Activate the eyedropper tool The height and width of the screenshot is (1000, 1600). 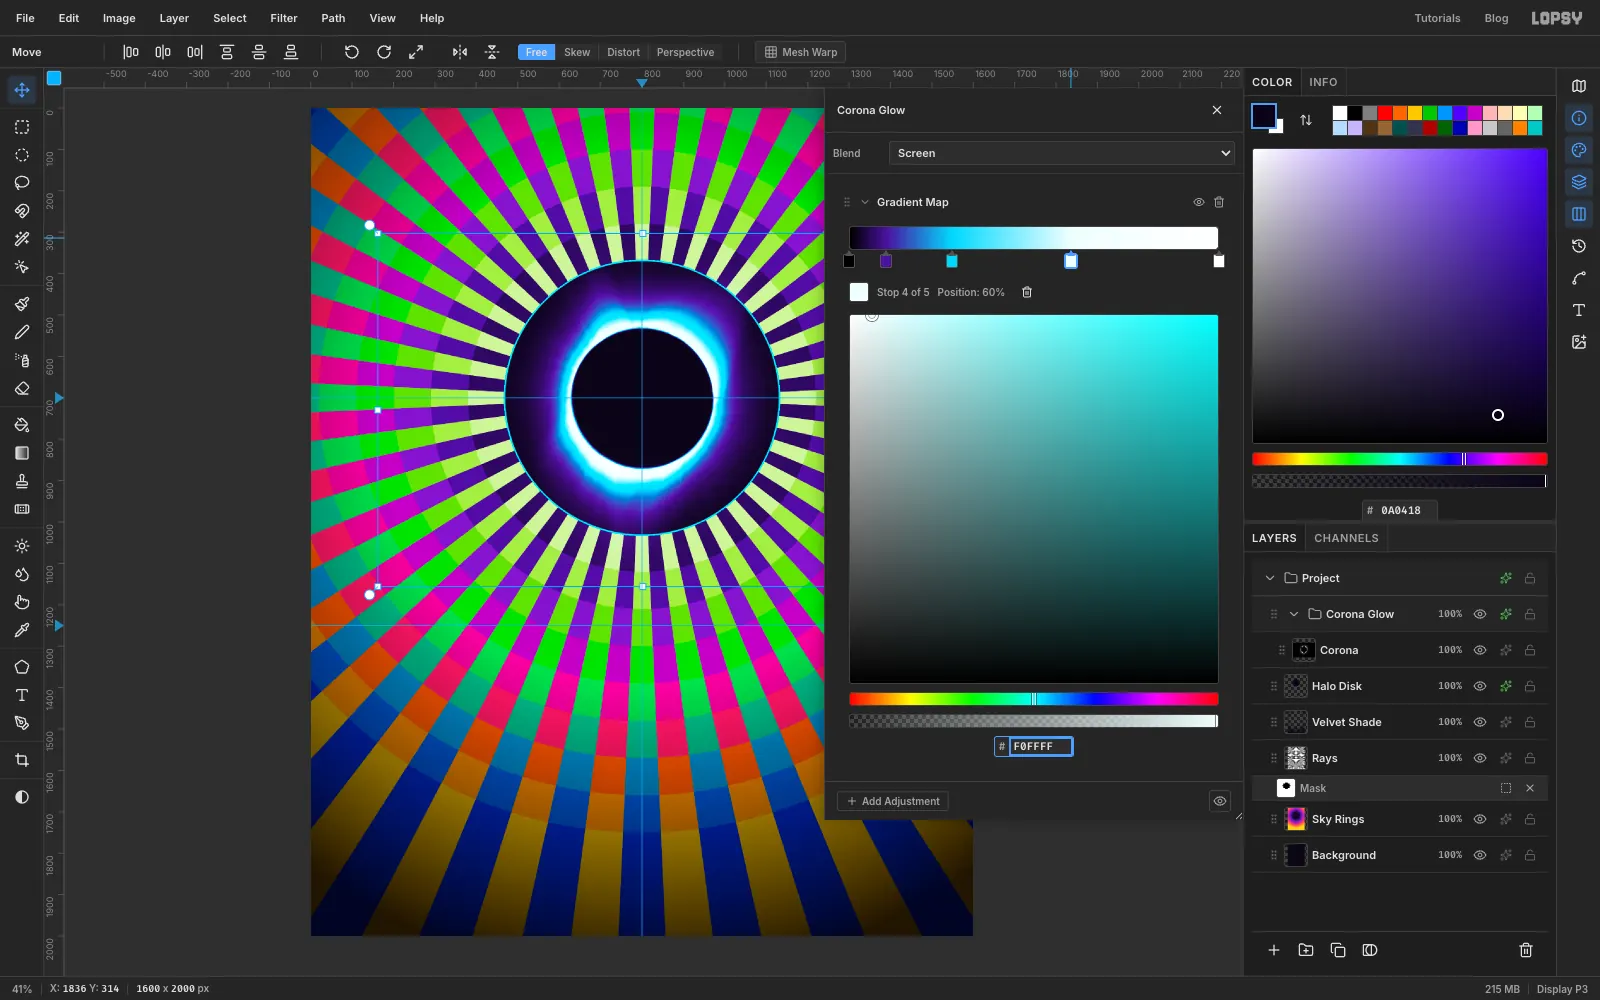point(22,630)
